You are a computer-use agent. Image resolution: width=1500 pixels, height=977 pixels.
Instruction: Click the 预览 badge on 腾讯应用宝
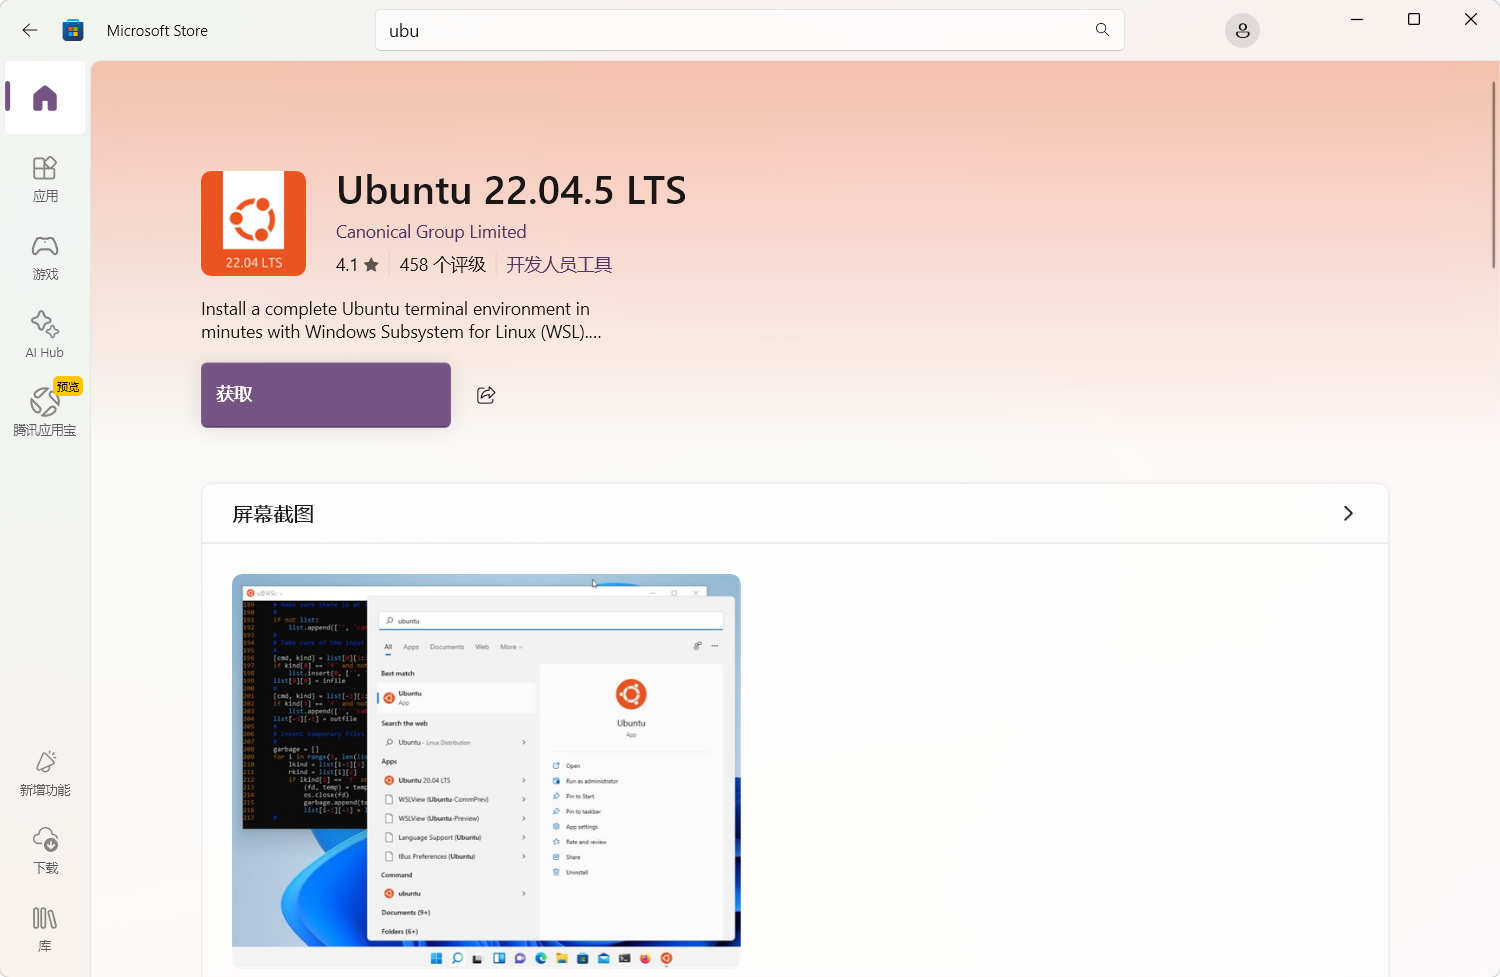click(68, 387)
